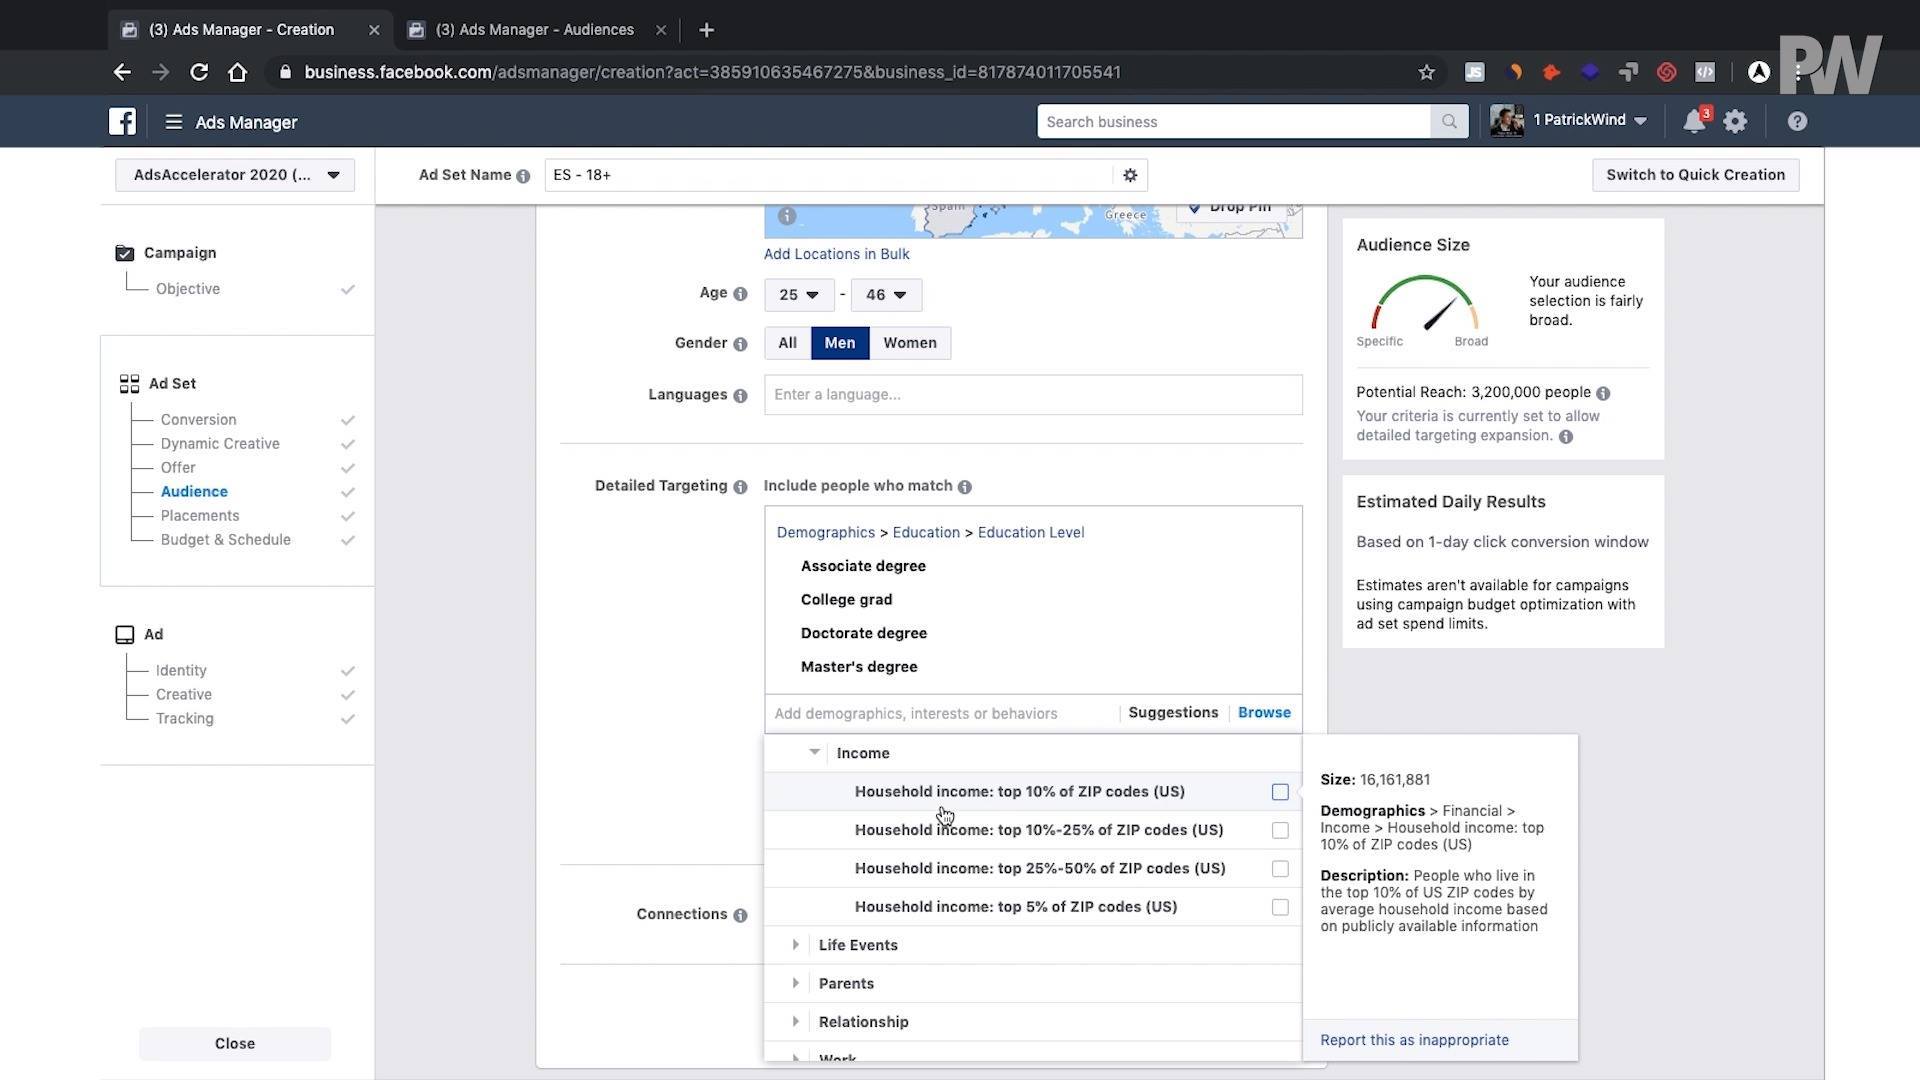Switch to Ads Manager - Audiences tab
The image size is (1920, 1080).
pos(535,30)
